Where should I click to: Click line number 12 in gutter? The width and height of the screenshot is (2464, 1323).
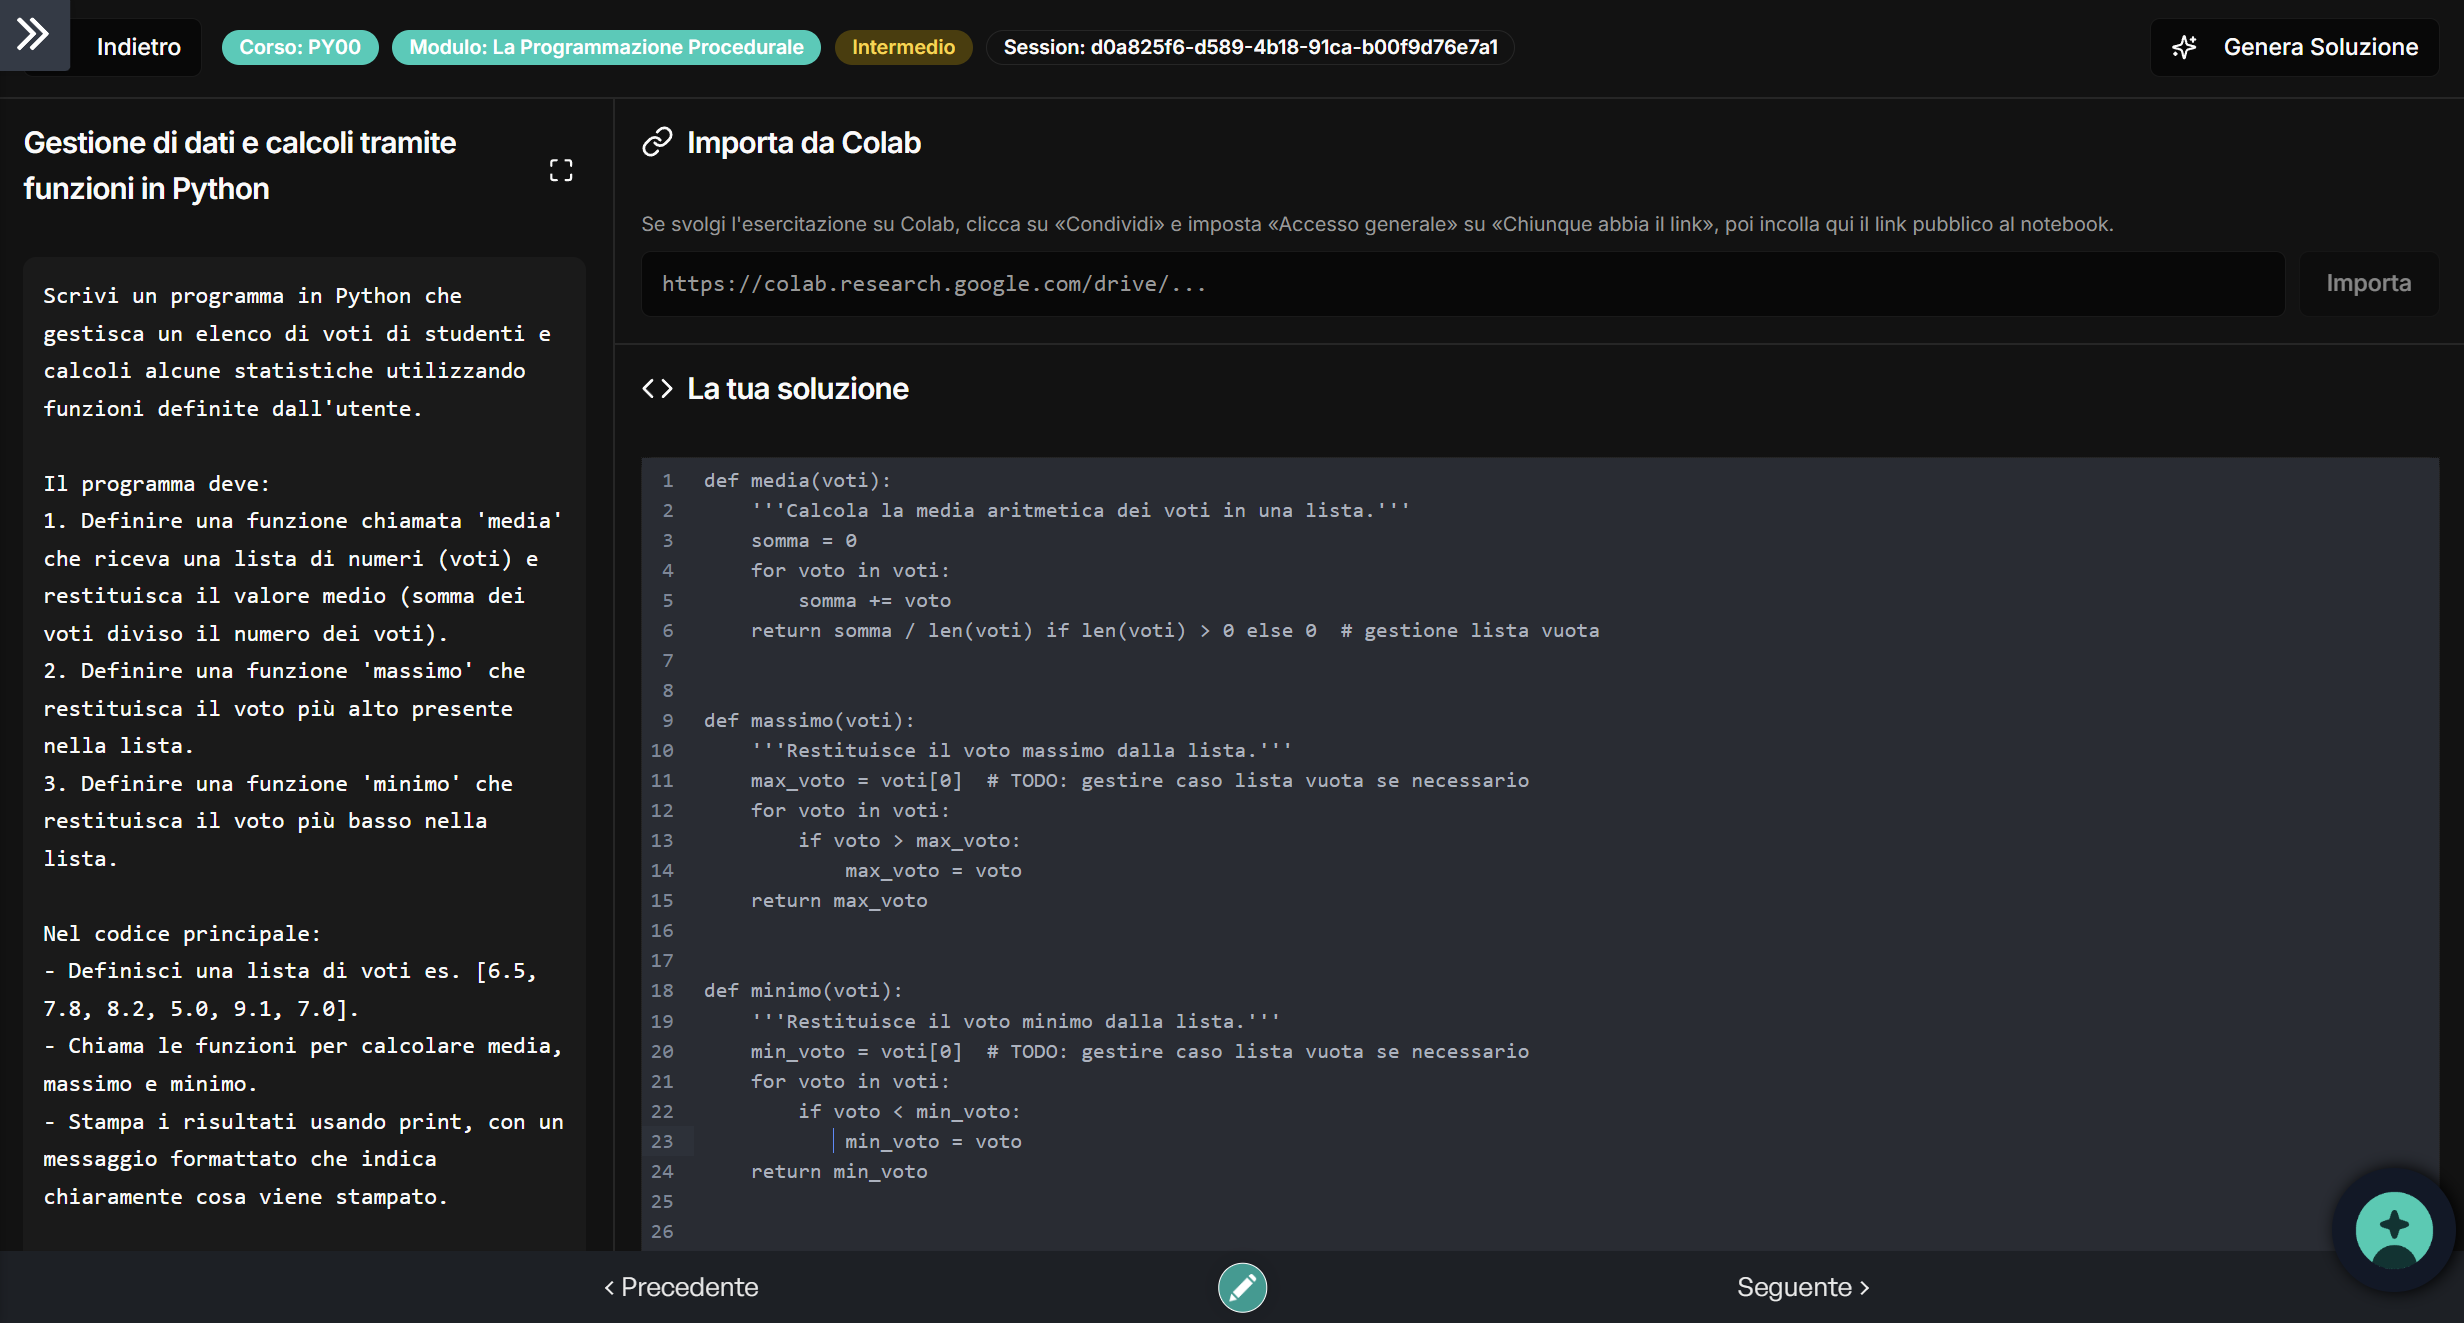pos(662,811)
